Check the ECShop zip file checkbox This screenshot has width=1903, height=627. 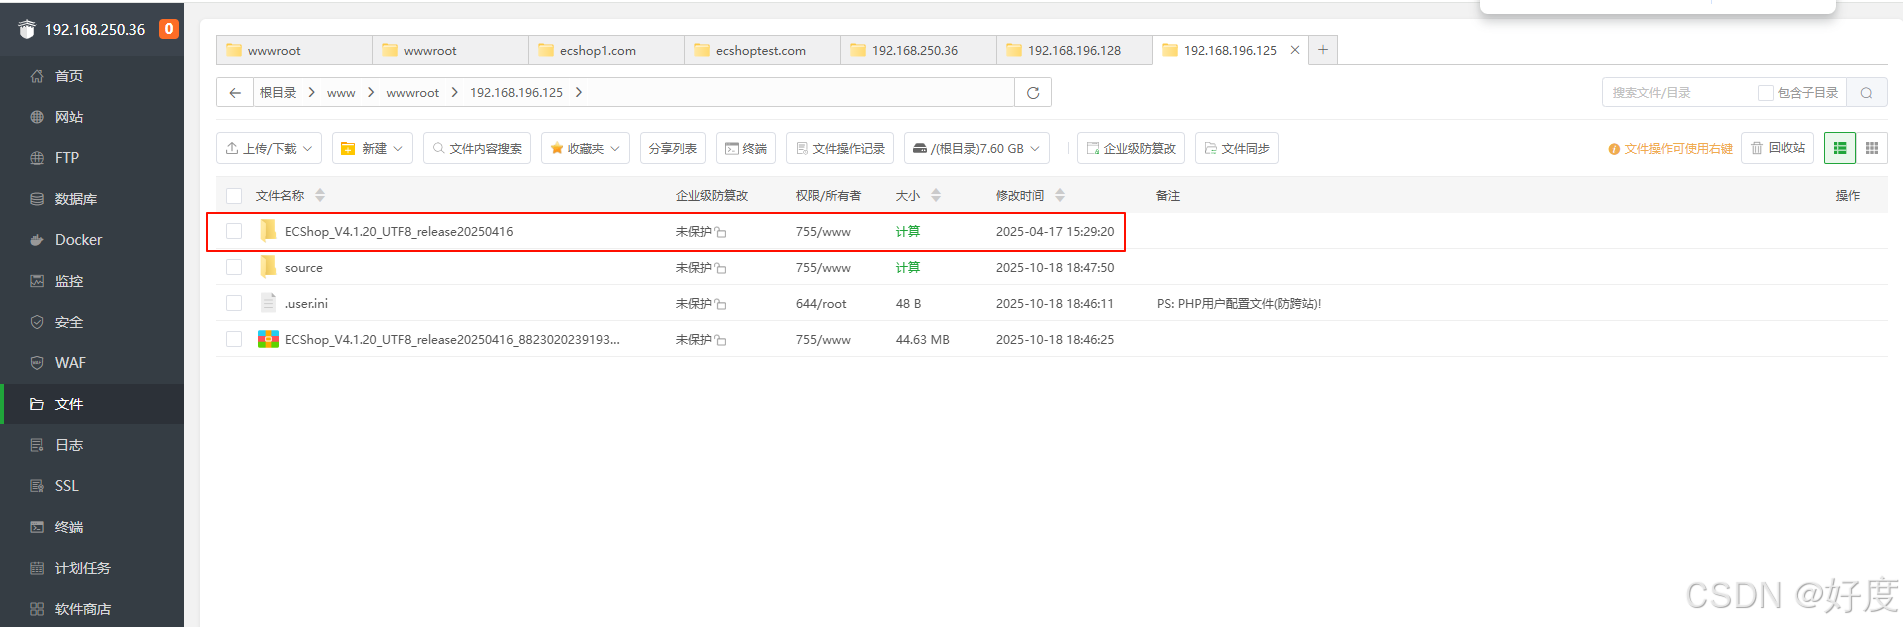(234, 339)
